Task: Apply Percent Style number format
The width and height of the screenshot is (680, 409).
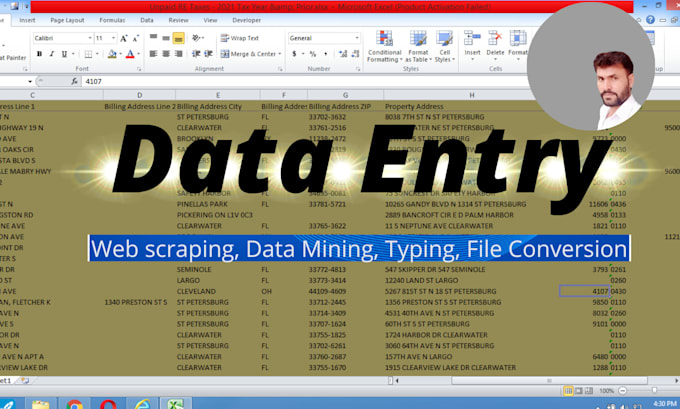Action: click(x=313, y=54)
